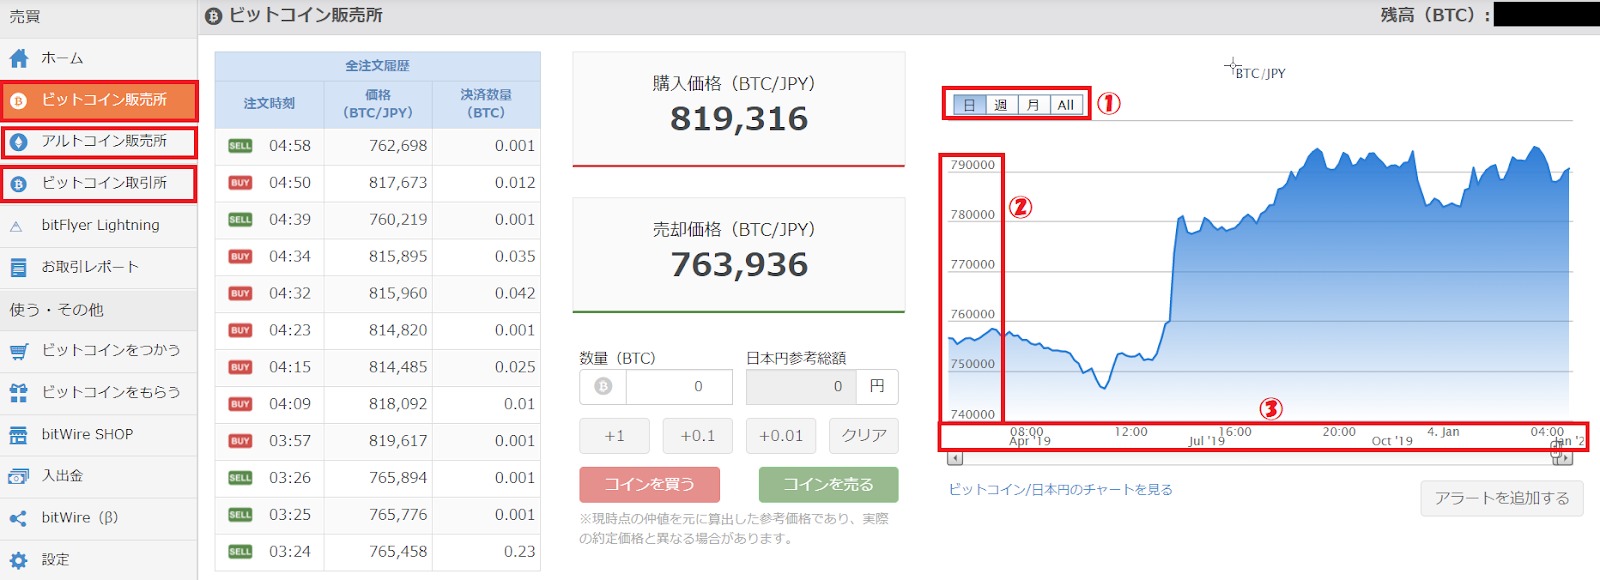Click the +0.01 quantity button
The image size is (1600, 580).
coord(781,436)
